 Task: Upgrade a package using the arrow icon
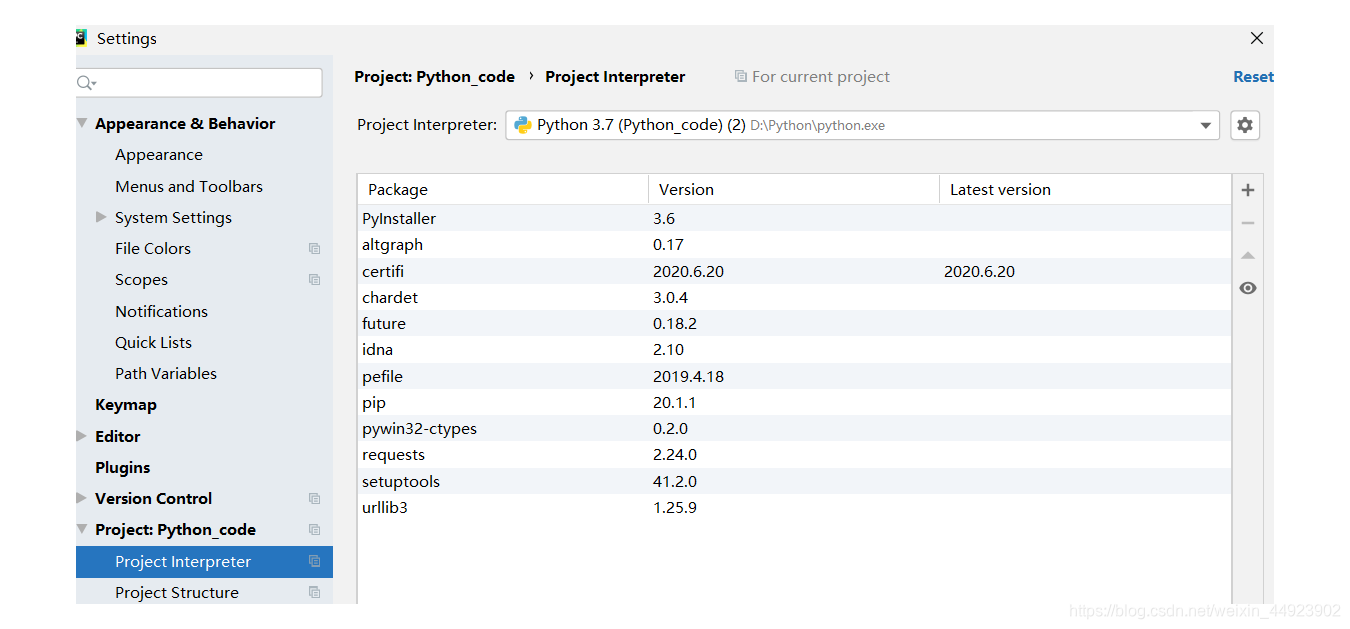click(1247, 255)
